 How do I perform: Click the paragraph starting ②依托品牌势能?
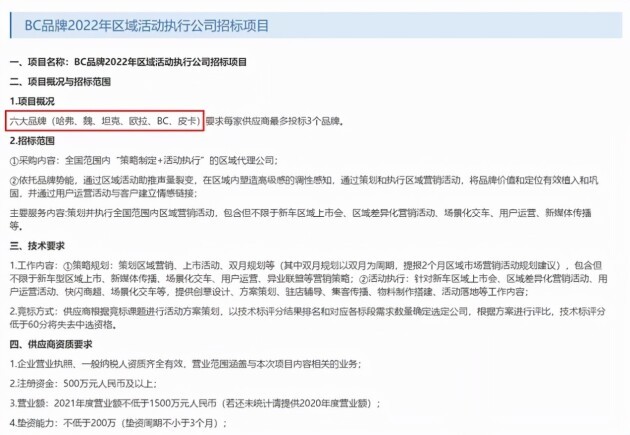tap(304, 186)
